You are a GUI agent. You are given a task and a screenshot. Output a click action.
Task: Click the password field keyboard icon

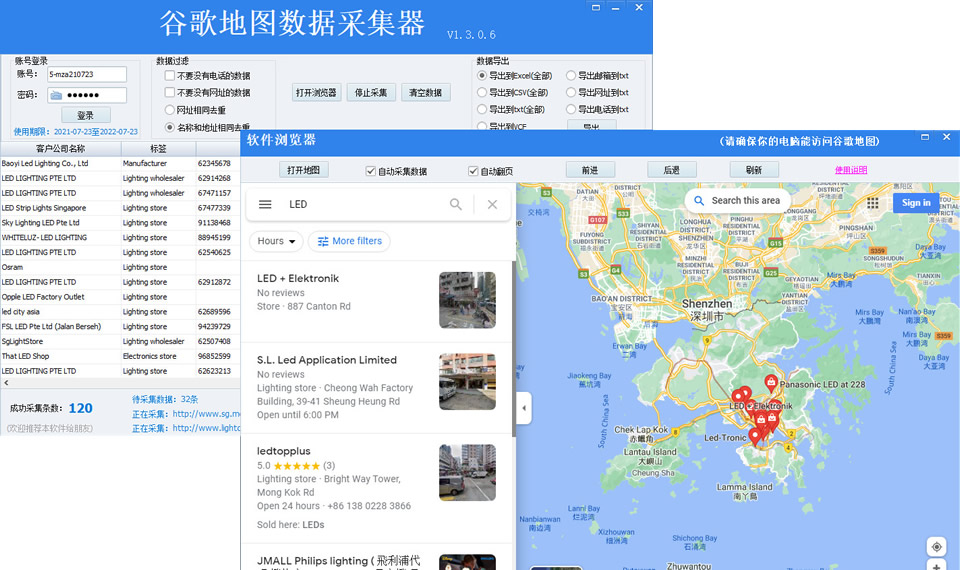(x=56, y=95)
